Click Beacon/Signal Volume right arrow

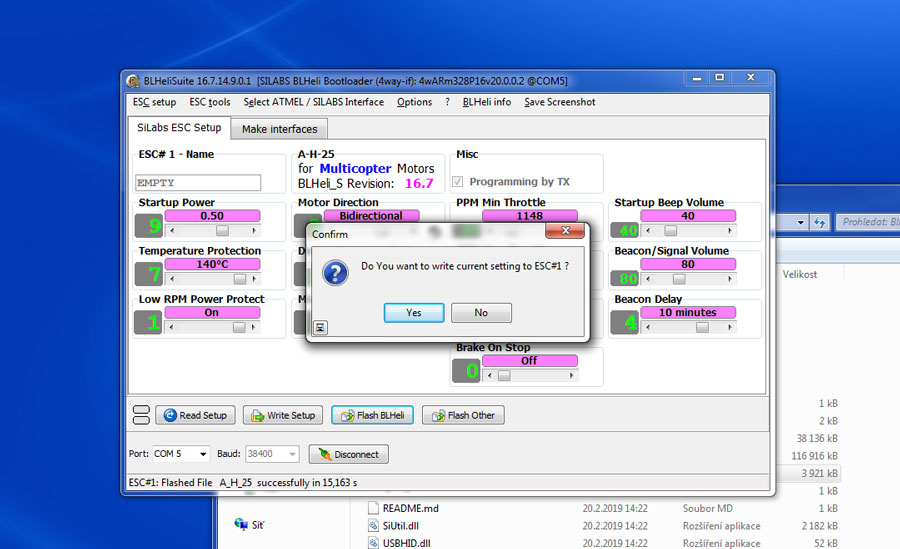(730, 279)
